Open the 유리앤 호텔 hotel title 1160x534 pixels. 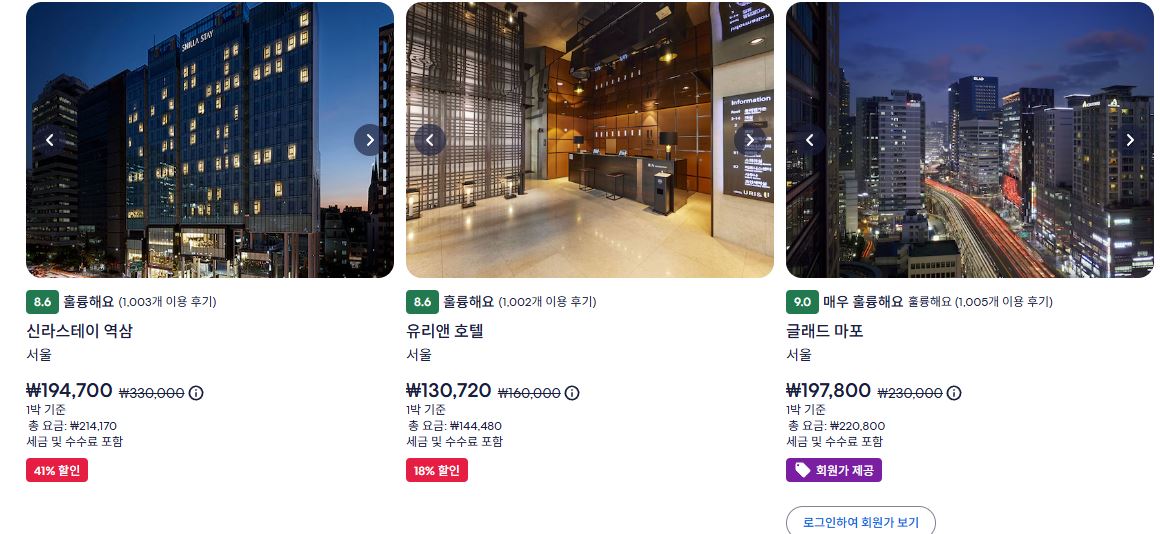click(445, 331)
